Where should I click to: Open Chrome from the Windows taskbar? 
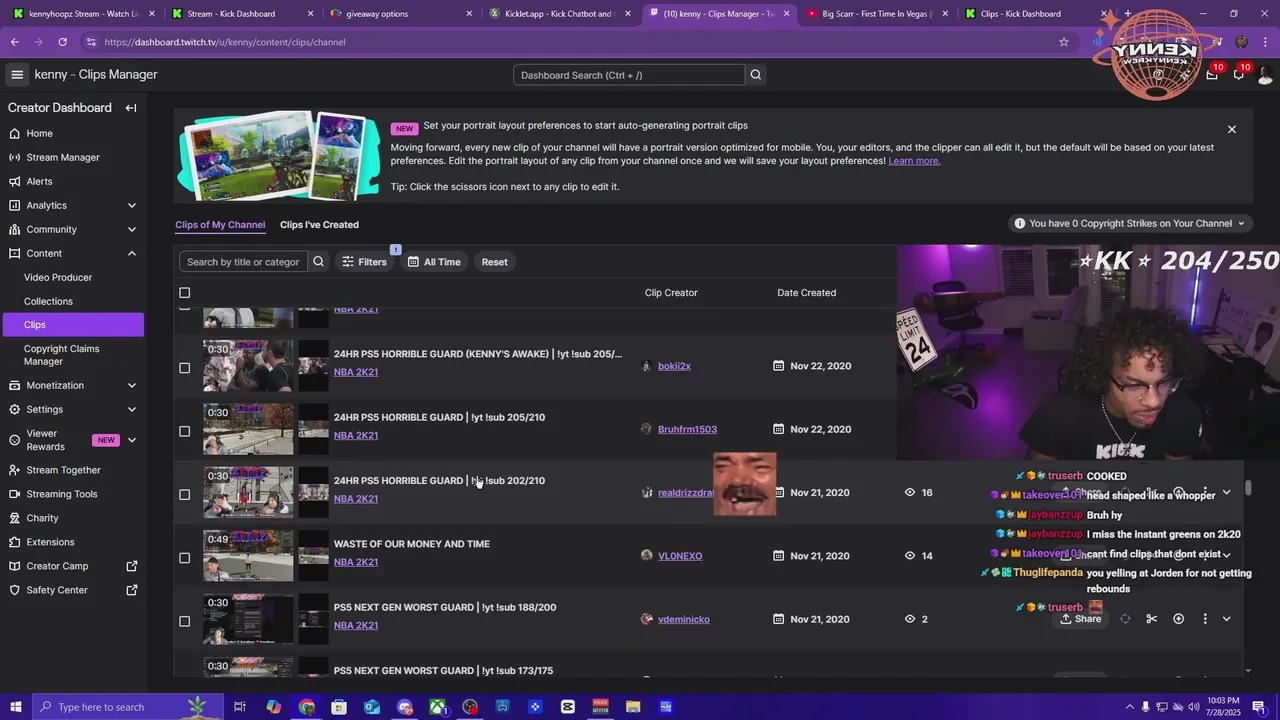[x=306, y=707]
